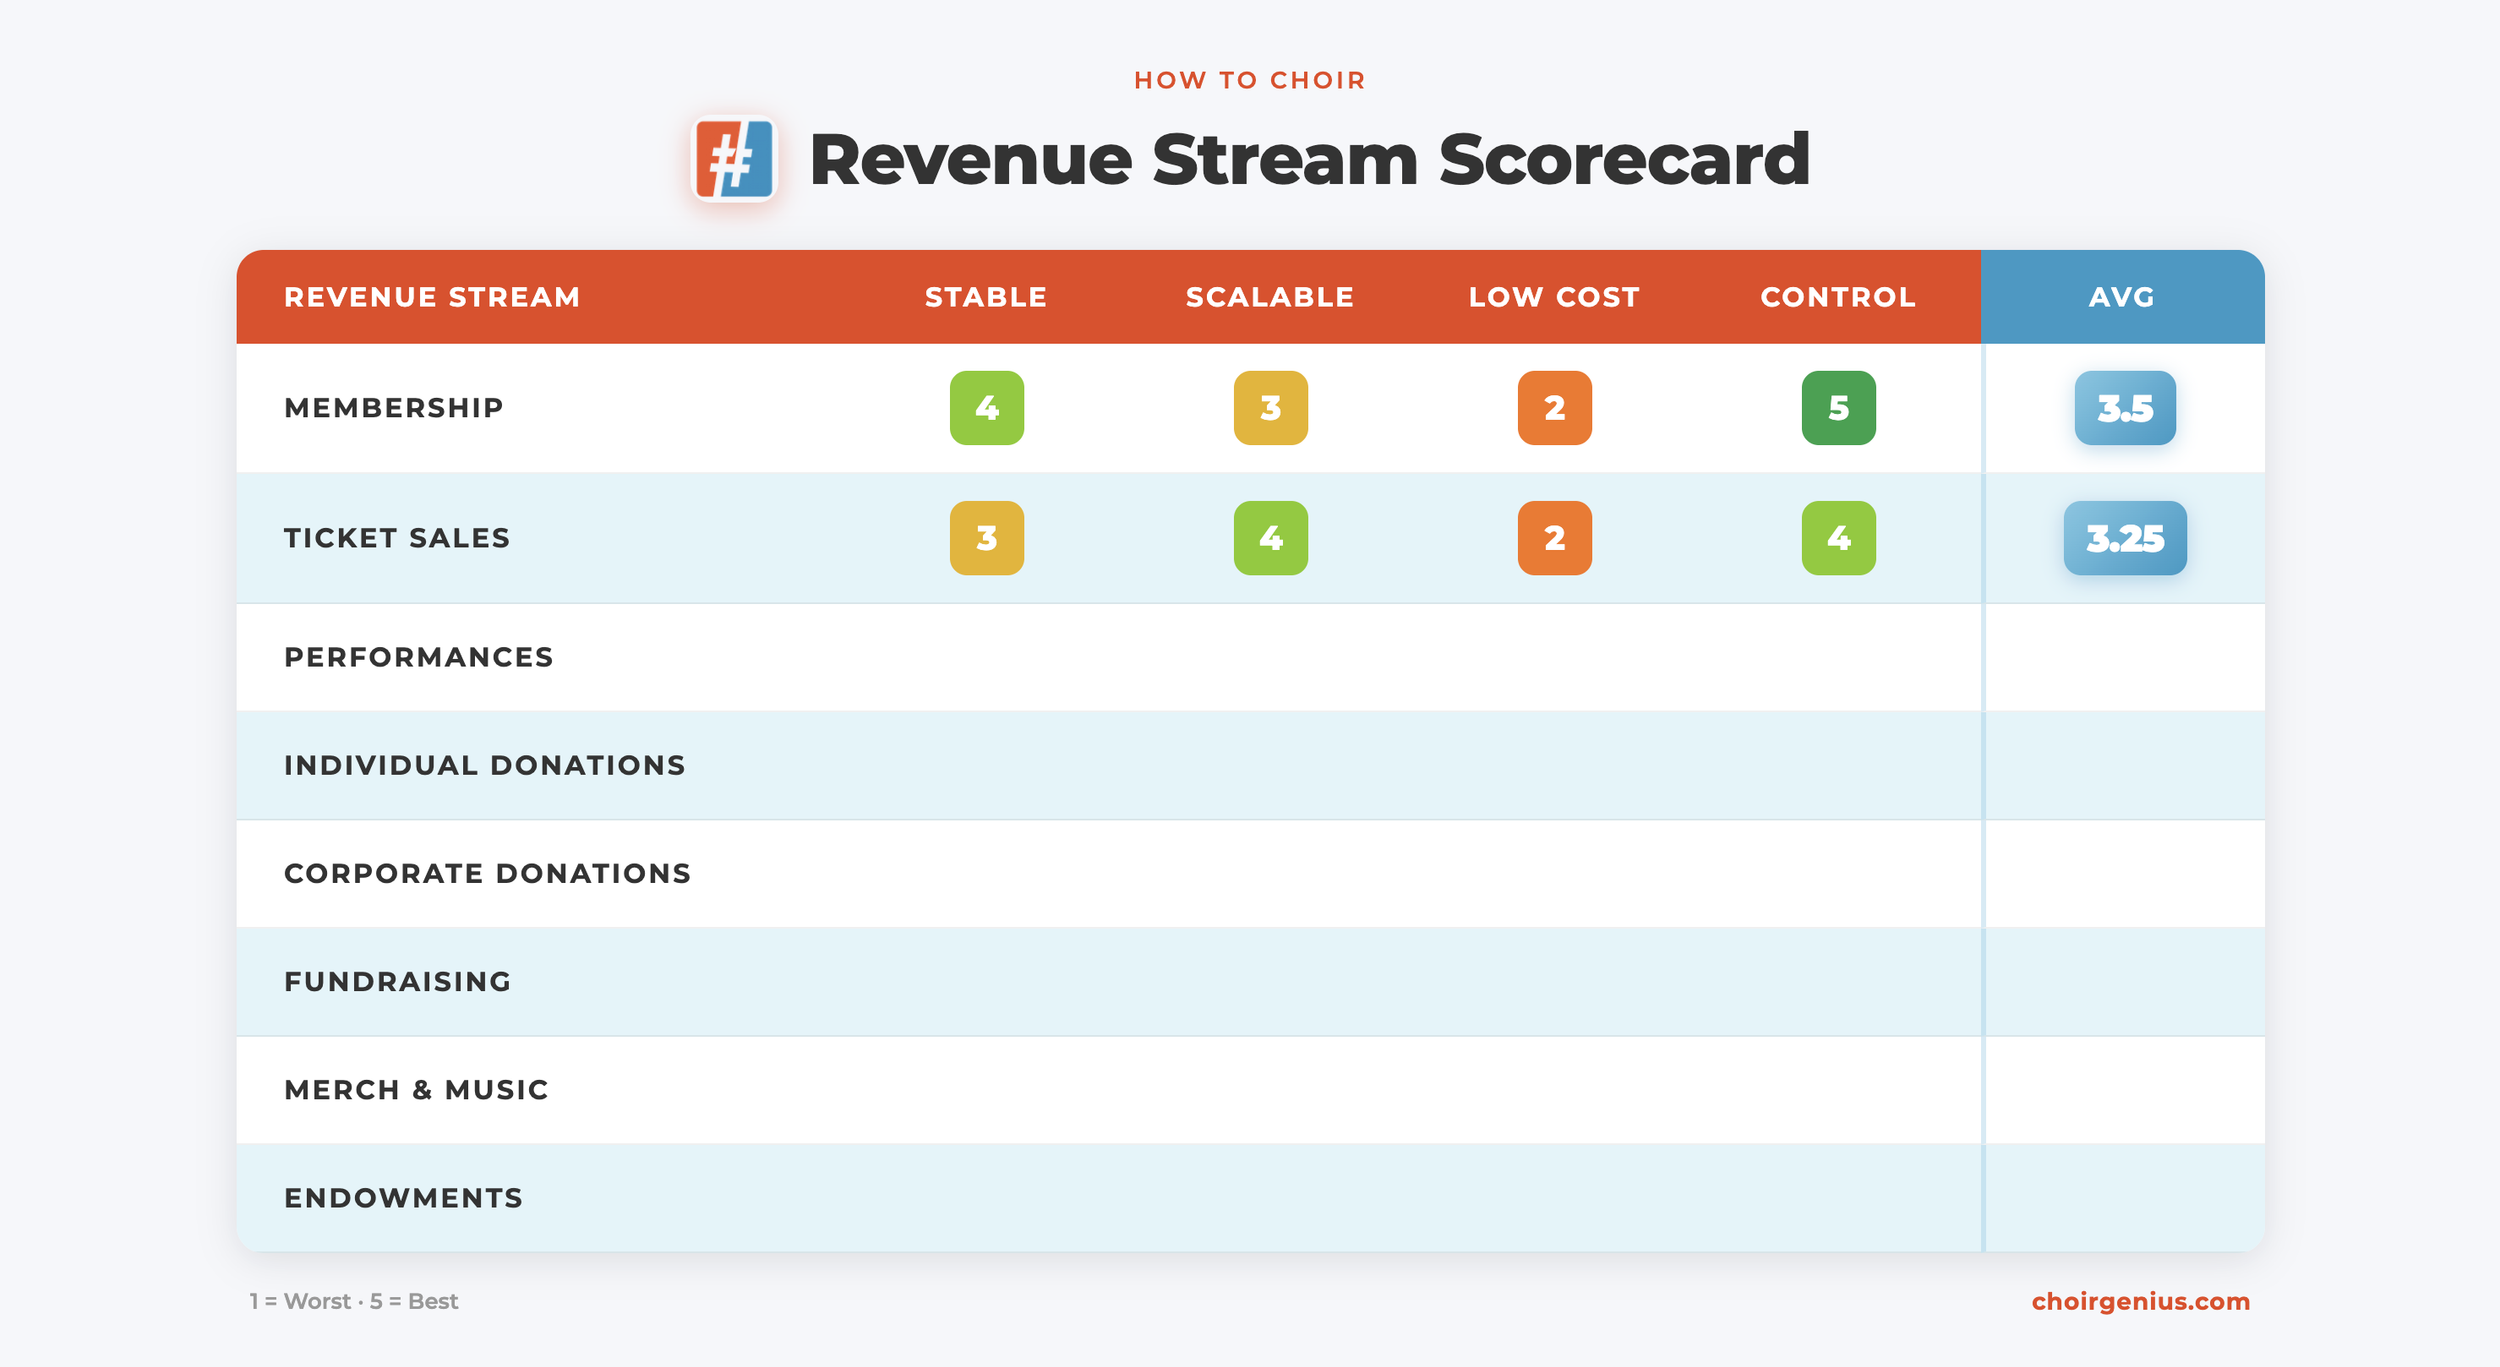The image size is (2500, 1367).
Task: Click the Merch & Music row label
Action: 416,1089
